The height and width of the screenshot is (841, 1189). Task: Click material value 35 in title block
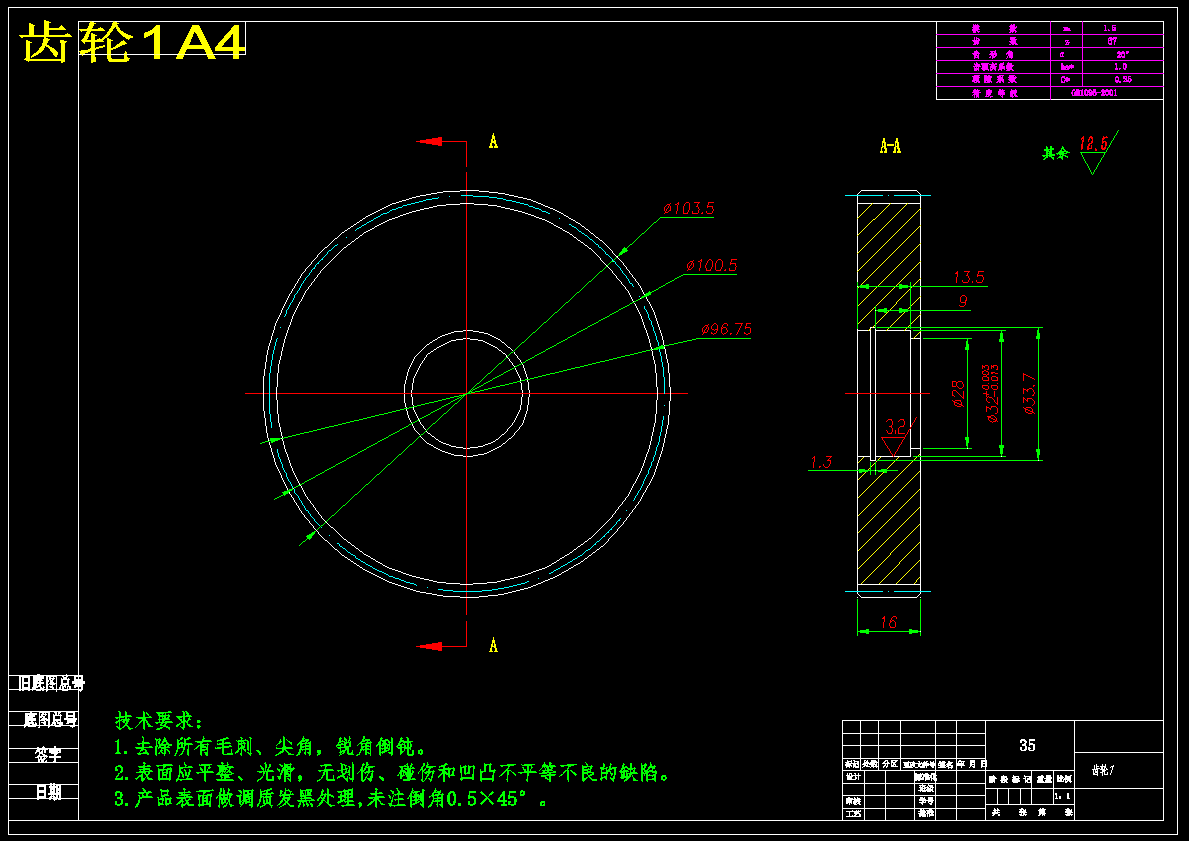(1027, 745)
